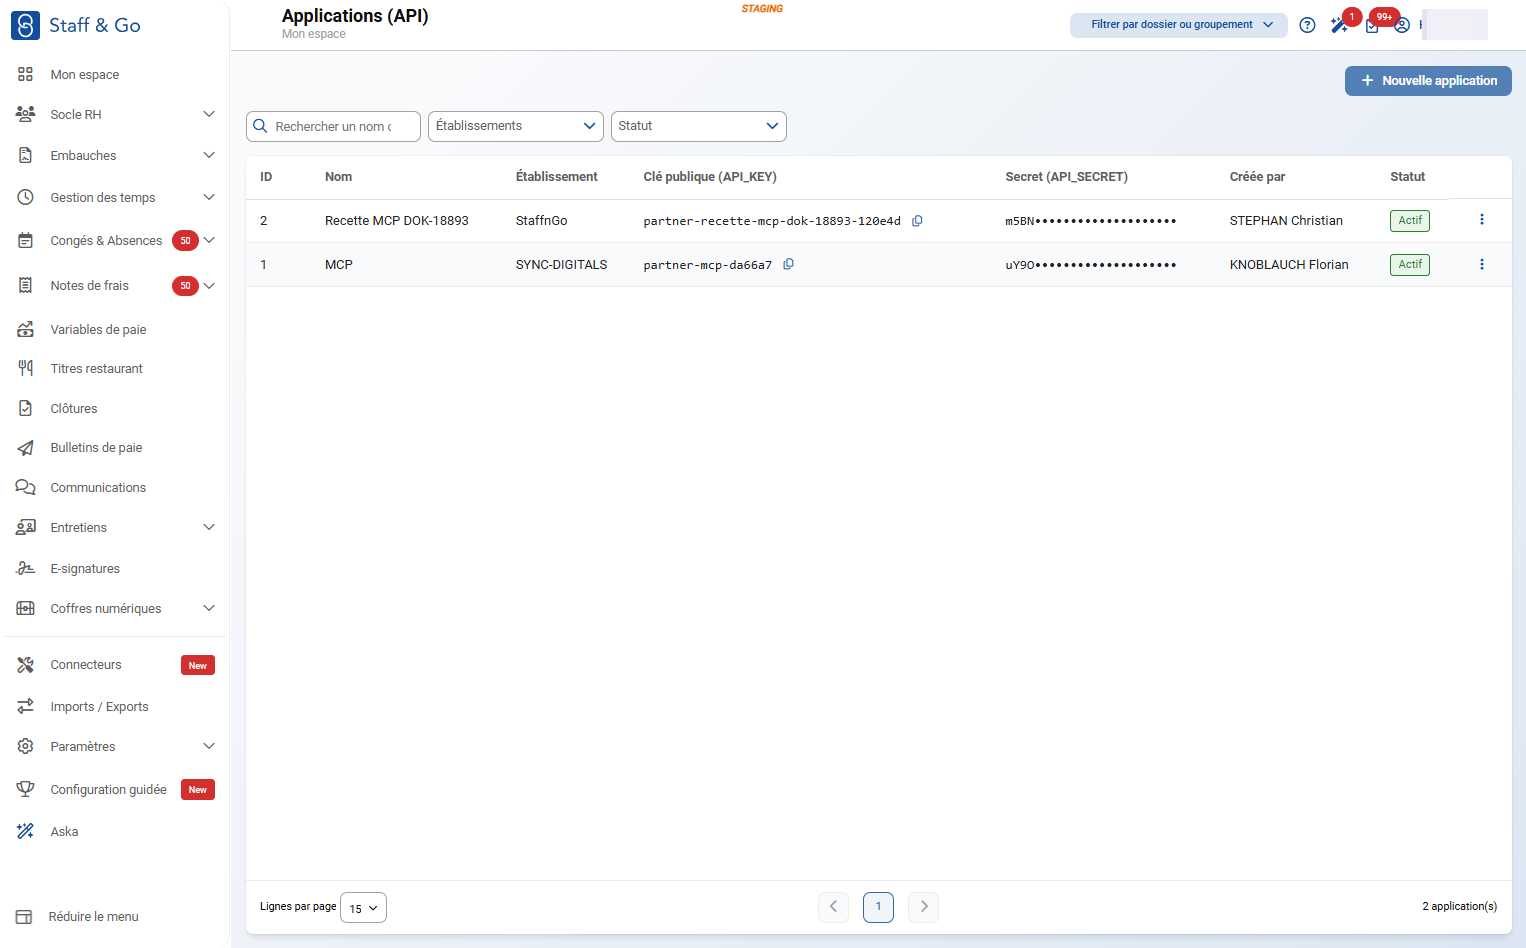Click the Communications sidebar icon
1526x948 pixels.
(26, 488)
